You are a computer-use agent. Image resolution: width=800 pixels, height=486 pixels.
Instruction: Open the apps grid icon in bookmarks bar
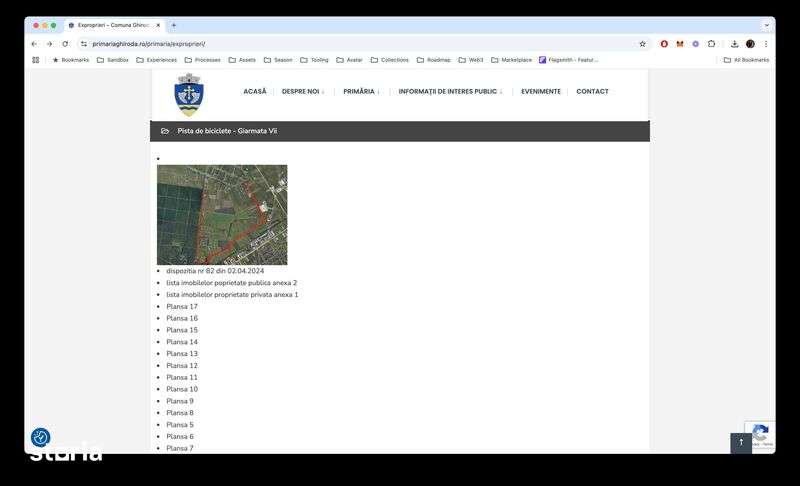point(36,60)
